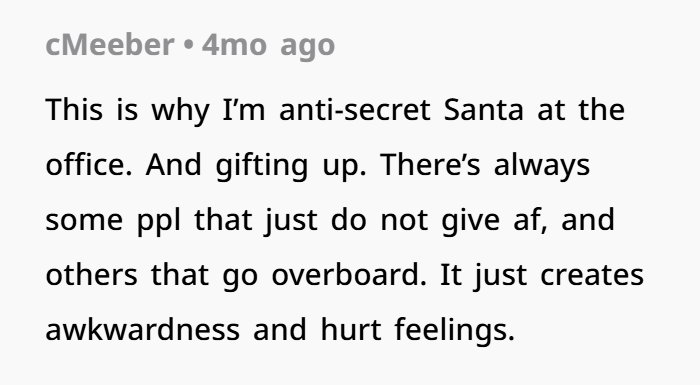Click the word "This" starting the comment
Screen dimensions: 700x385
(74, 109)
